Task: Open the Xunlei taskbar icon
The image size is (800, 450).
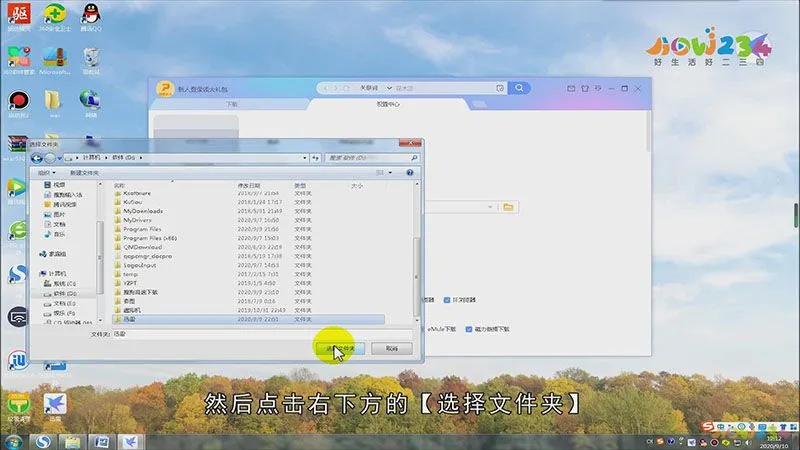Action: [x=130, y=442]
